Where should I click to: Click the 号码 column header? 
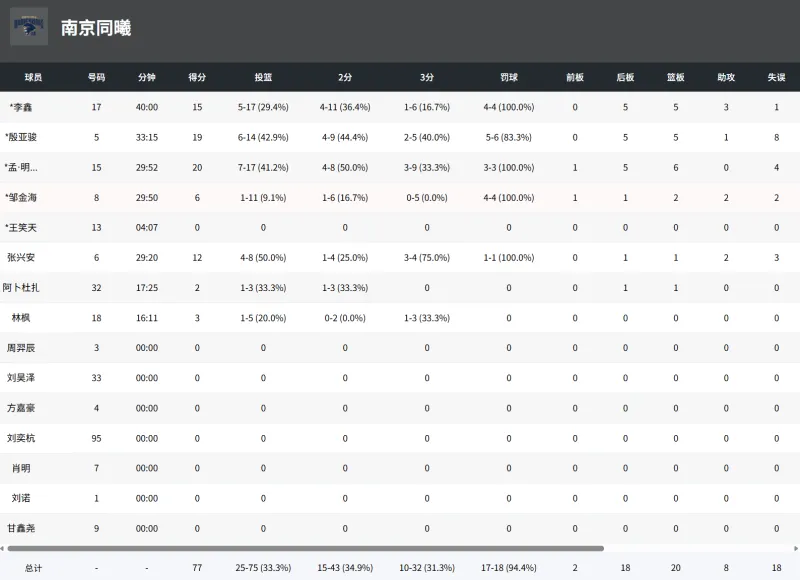tap(96, 77)
